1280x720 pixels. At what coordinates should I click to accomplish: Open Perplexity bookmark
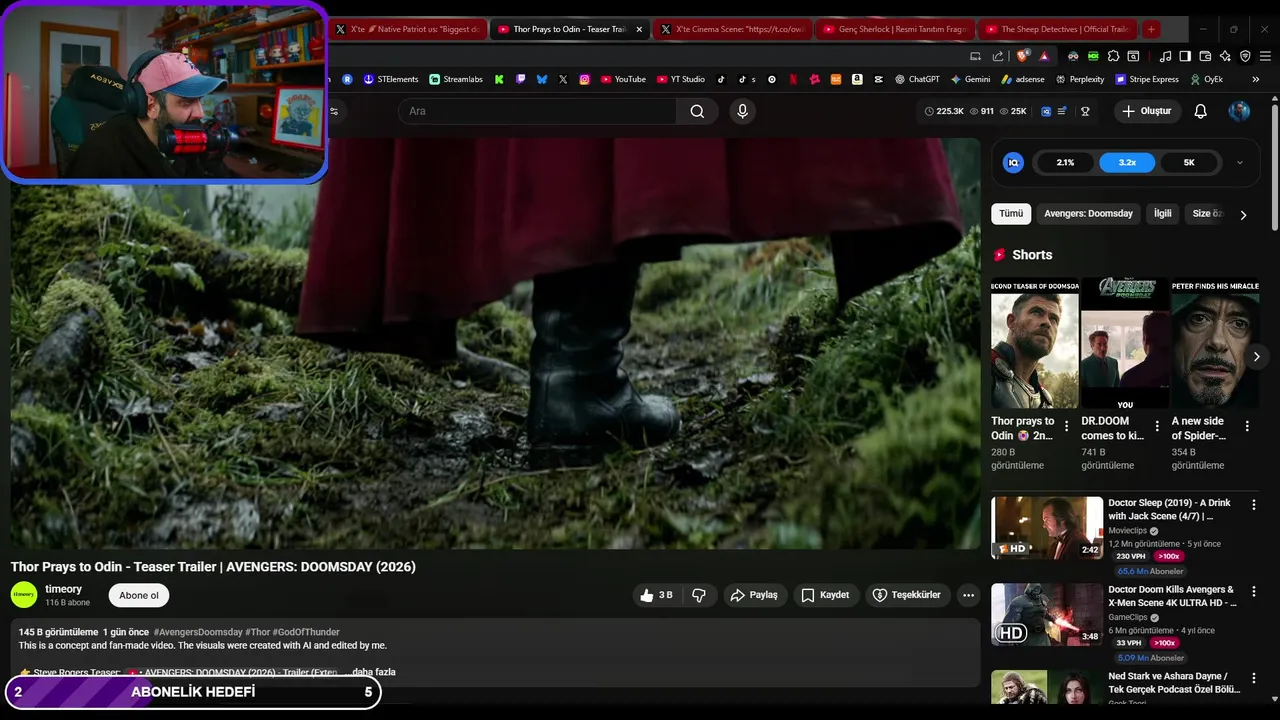[1080, 79]
